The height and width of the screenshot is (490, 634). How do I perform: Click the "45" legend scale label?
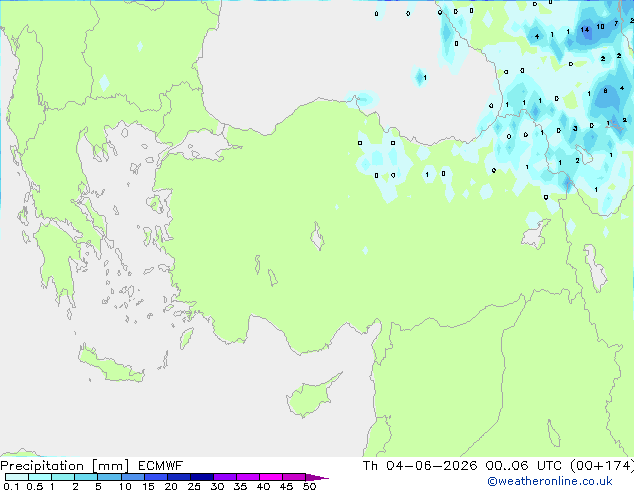286,486
